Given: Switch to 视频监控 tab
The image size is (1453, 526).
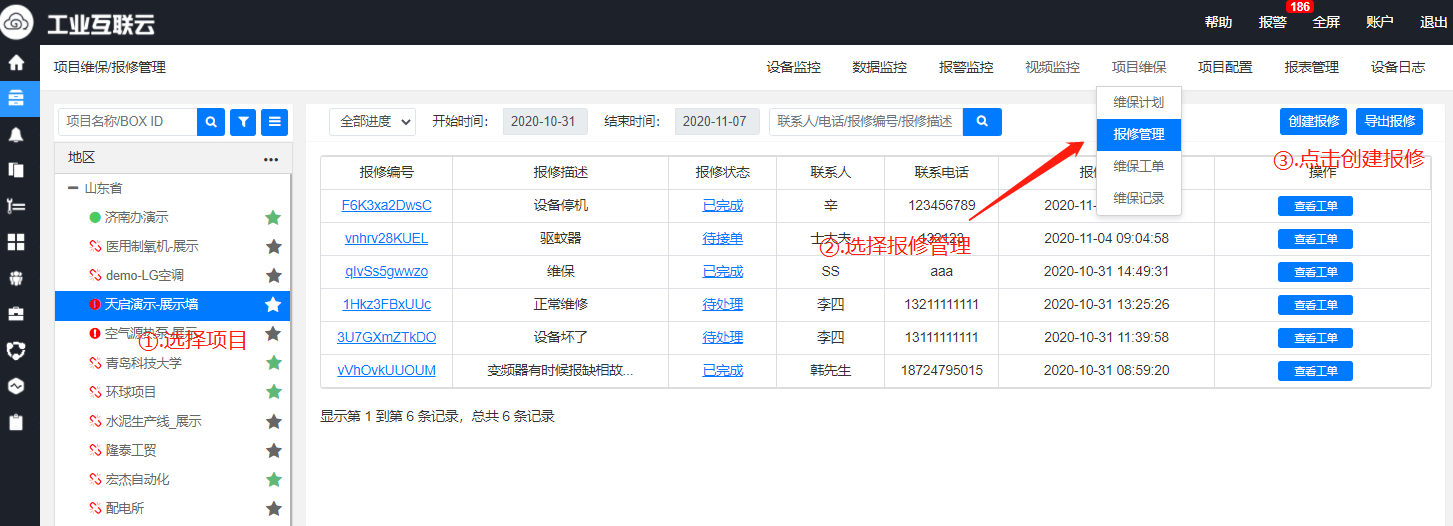Looking at the screenshot, I should tap(1053, 67).
